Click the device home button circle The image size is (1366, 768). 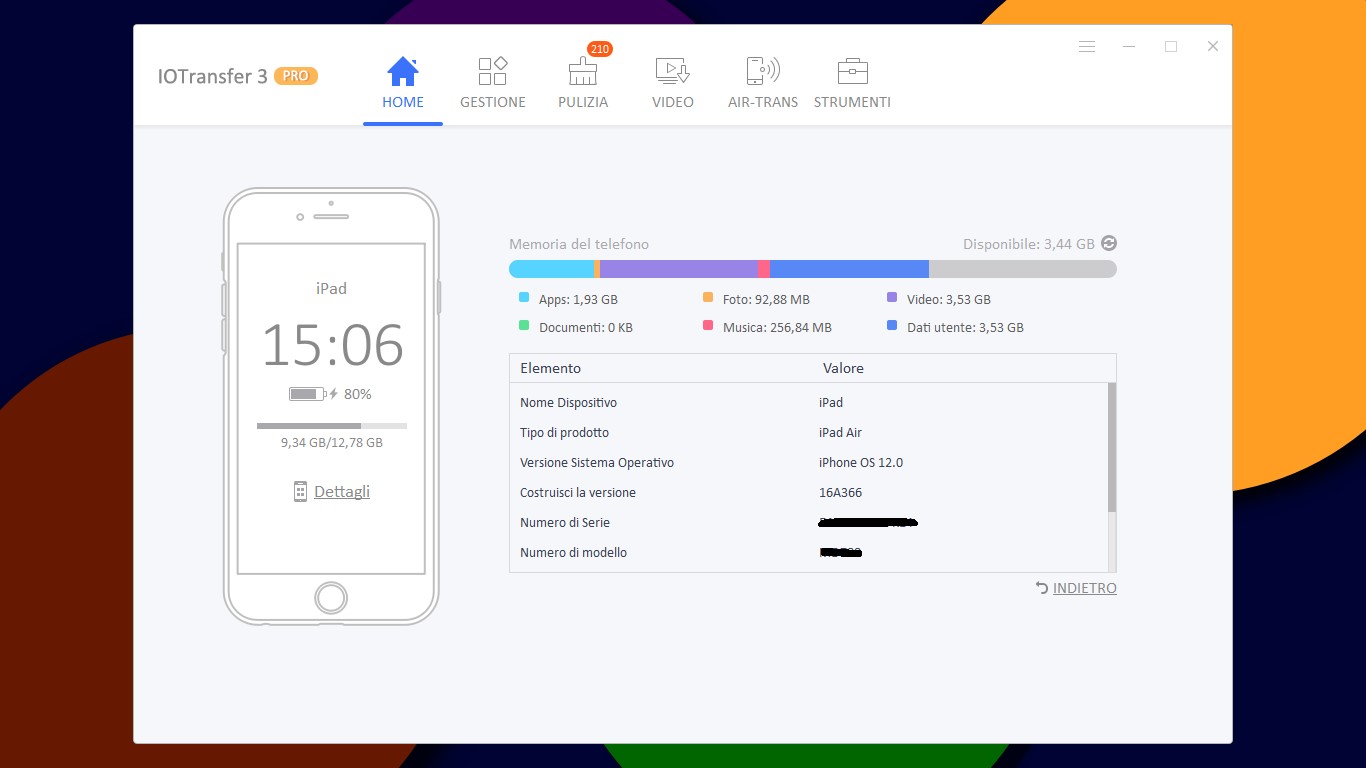(331, 598)
